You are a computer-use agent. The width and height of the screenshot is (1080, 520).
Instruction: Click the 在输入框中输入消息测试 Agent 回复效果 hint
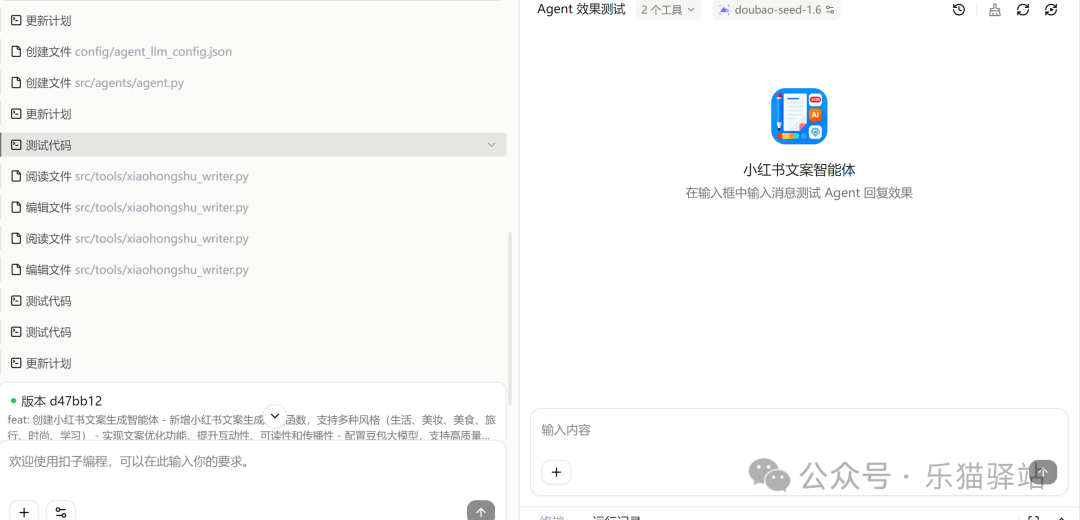pos(799,194)
